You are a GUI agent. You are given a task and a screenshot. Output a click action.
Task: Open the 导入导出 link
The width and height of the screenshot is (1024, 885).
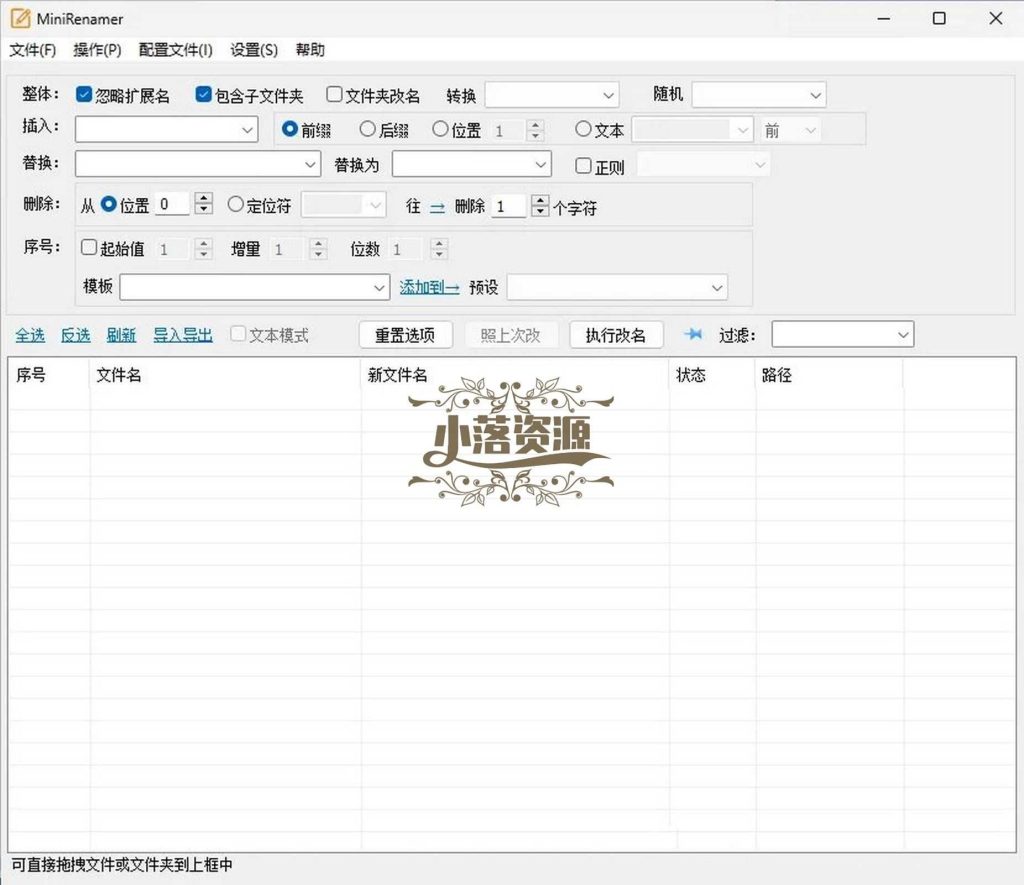click(183, 335)
